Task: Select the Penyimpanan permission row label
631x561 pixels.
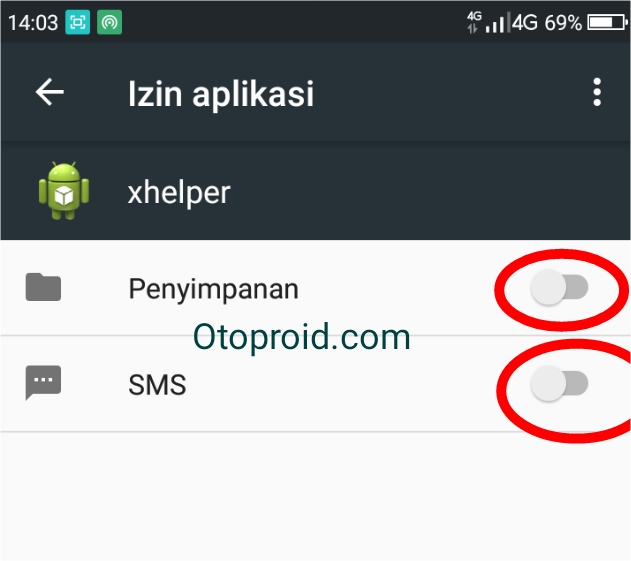Action: click(213, 289)
